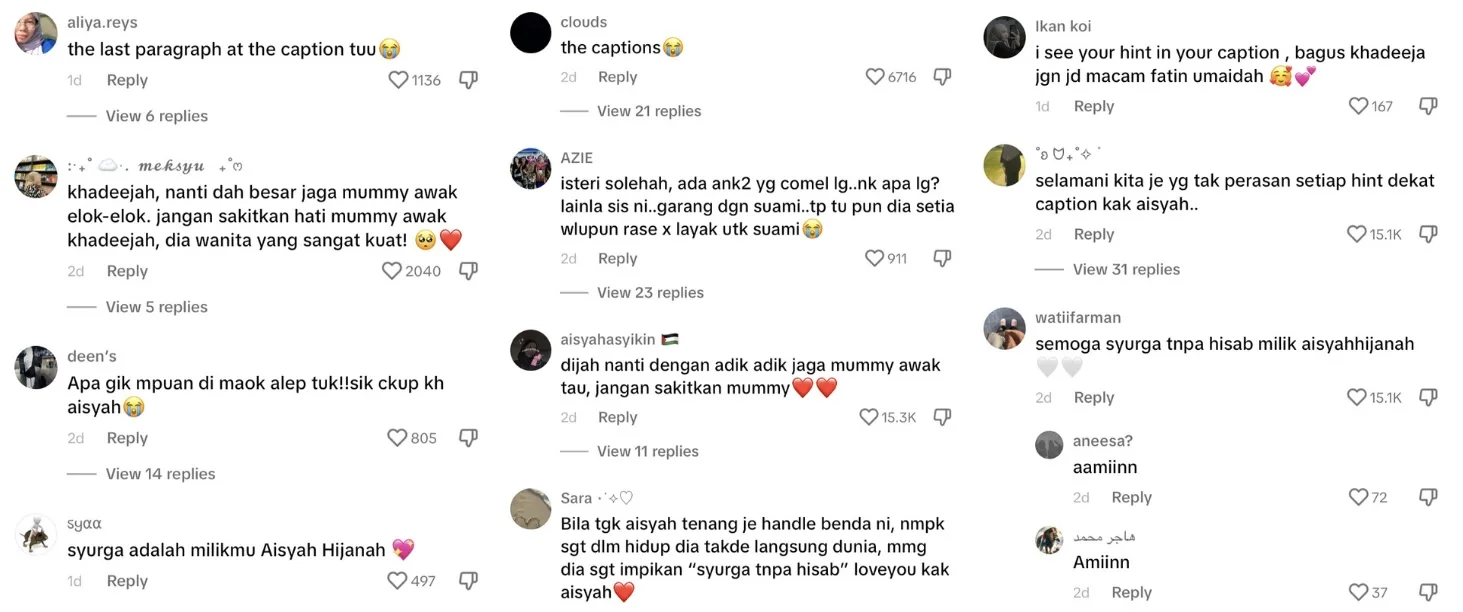Open aliya.reys profile avatar
Screen dimensions: 1463x612
coord(36,33)
